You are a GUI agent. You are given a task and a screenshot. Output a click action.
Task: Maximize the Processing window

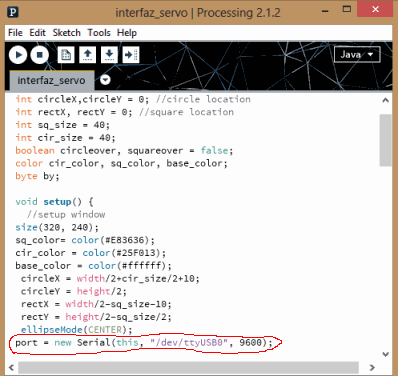point(347,9)
